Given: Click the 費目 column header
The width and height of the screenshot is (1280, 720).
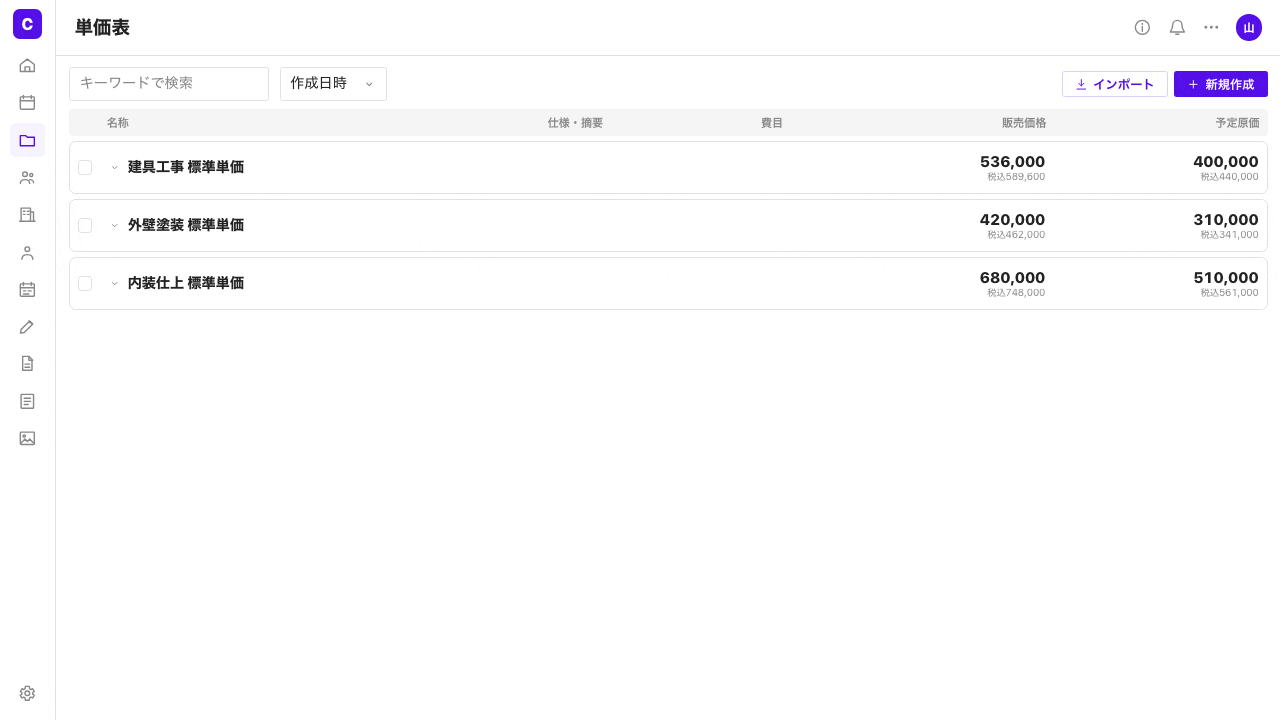Looking at the screenshot, I should click(x=772, y=123).
